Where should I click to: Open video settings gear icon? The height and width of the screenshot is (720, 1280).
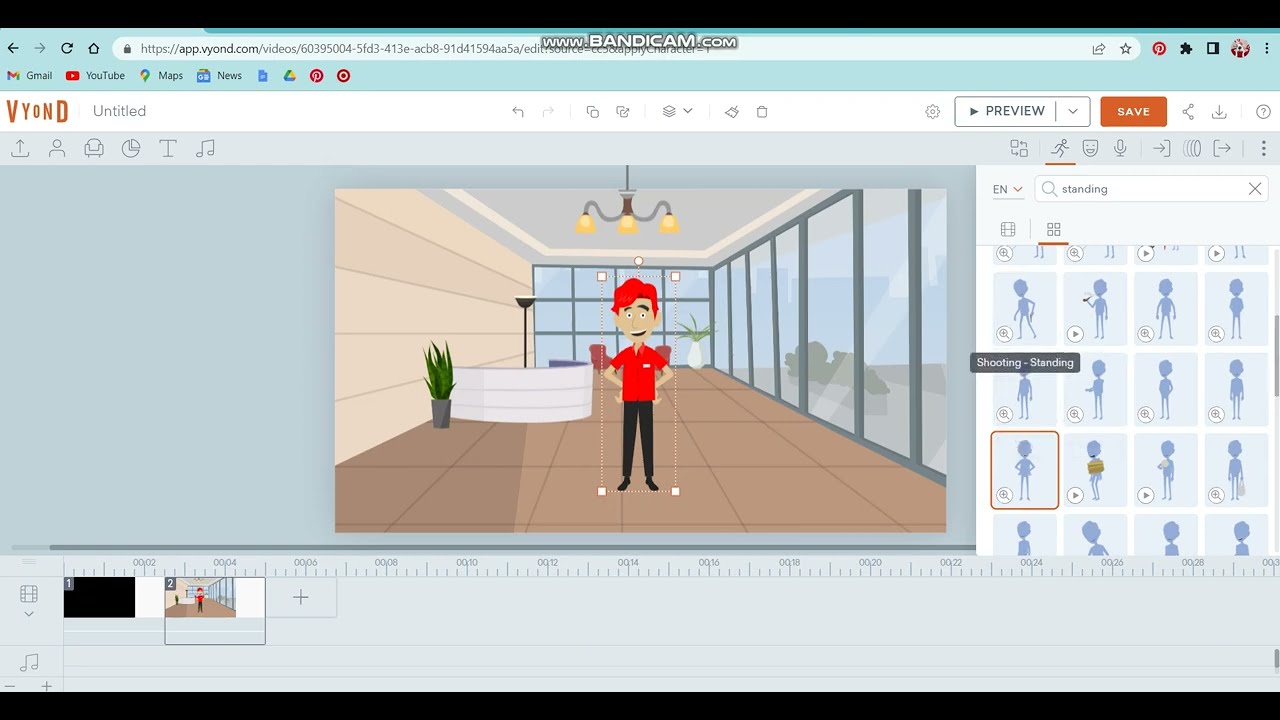[933, 112]
